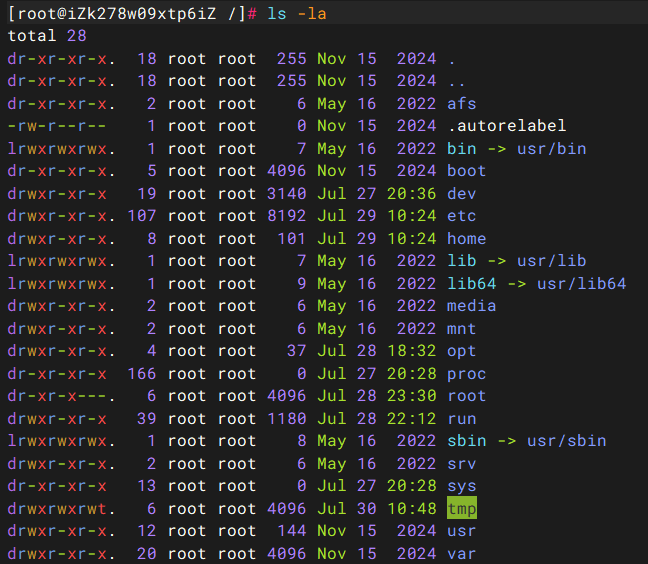
Task: Click the size '101' in the home row
Action: pos(291,238)
